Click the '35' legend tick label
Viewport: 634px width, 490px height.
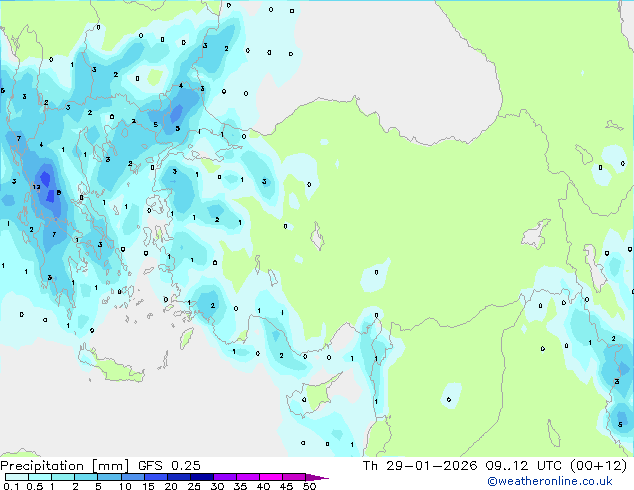[x=240, y=486]
